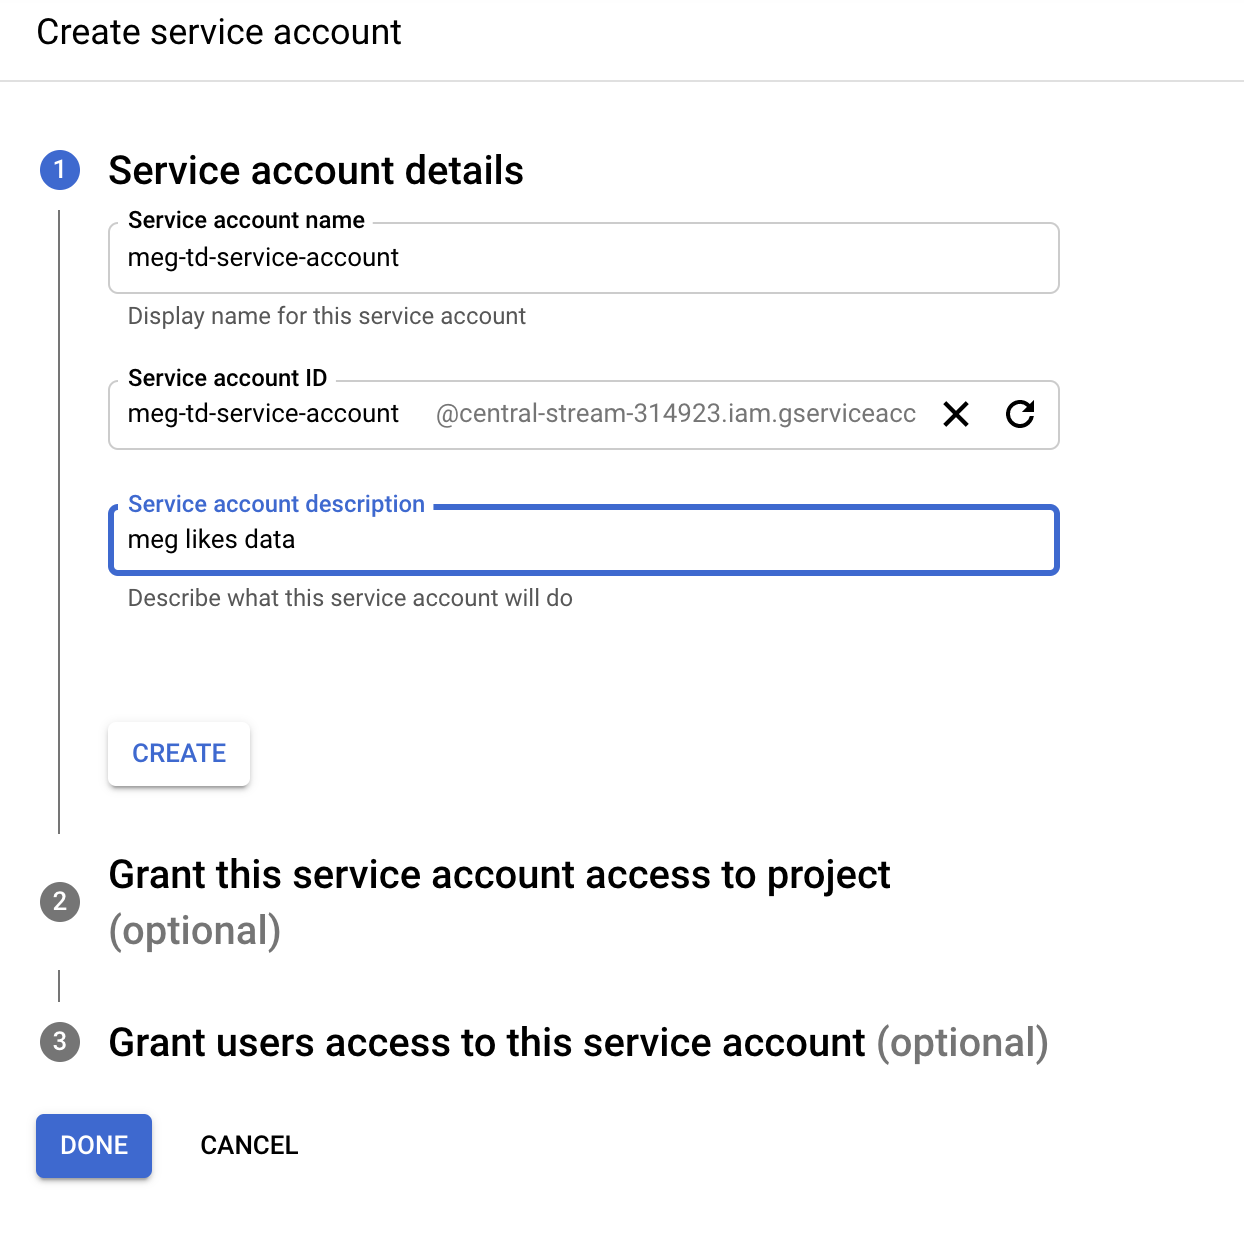Click the "Service account description" label
The height and width of the screenshot is (1236, 1244).
tap(276, 504)
